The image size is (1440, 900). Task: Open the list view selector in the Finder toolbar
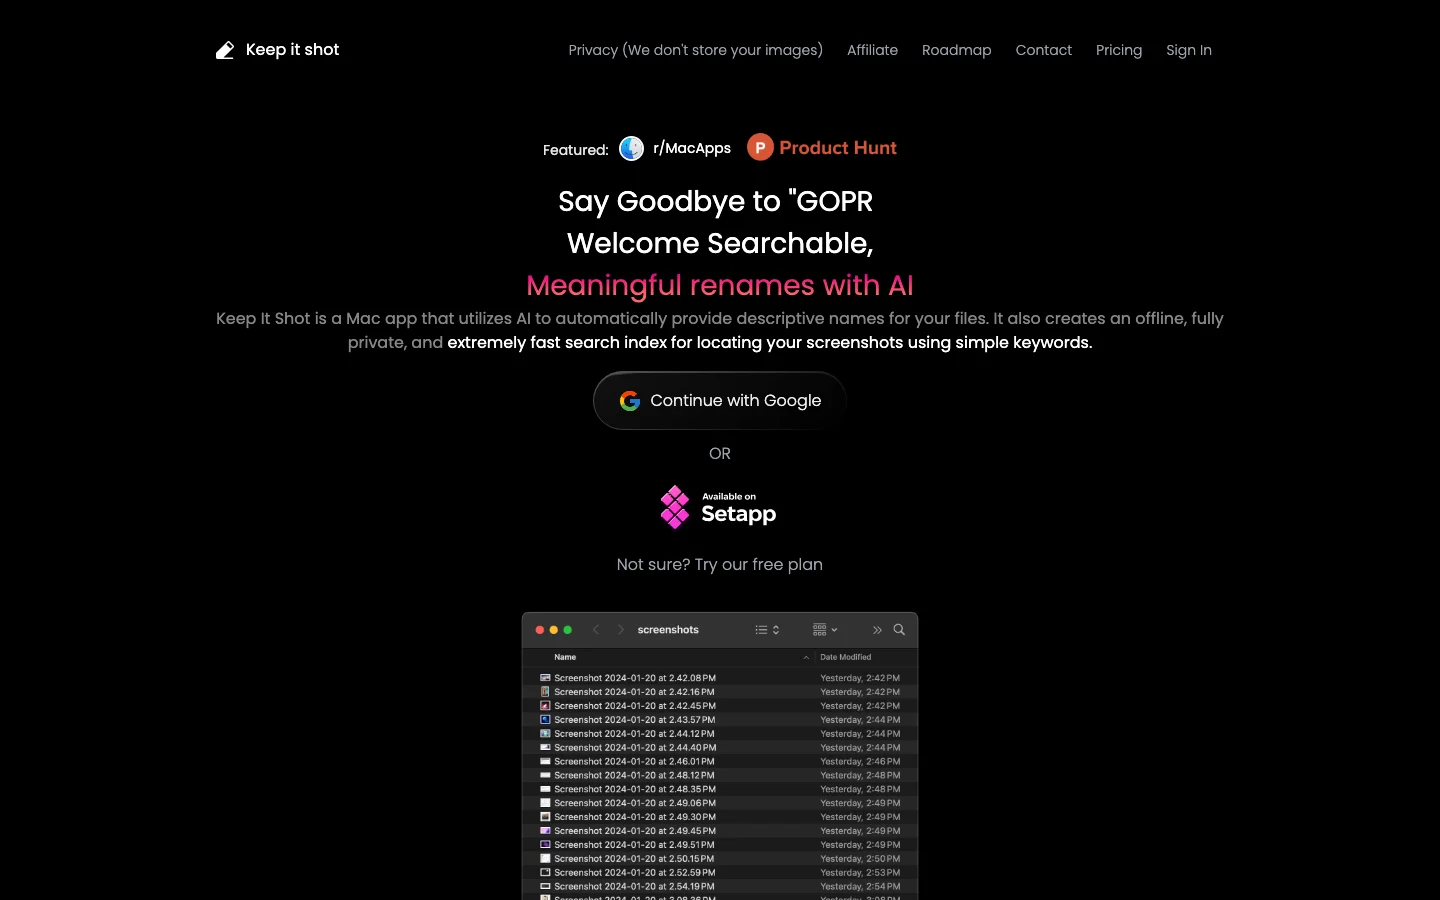click(767, 630)
